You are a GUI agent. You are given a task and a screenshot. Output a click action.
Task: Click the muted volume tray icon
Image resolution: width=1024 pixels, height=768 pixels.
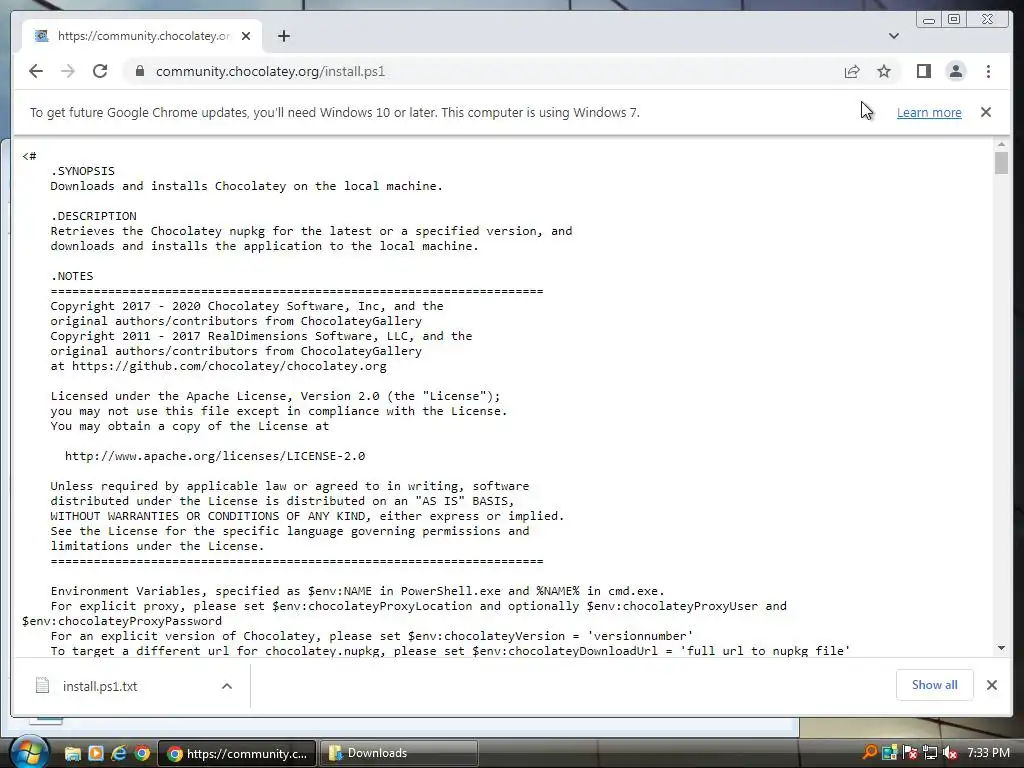coord(950,753)
